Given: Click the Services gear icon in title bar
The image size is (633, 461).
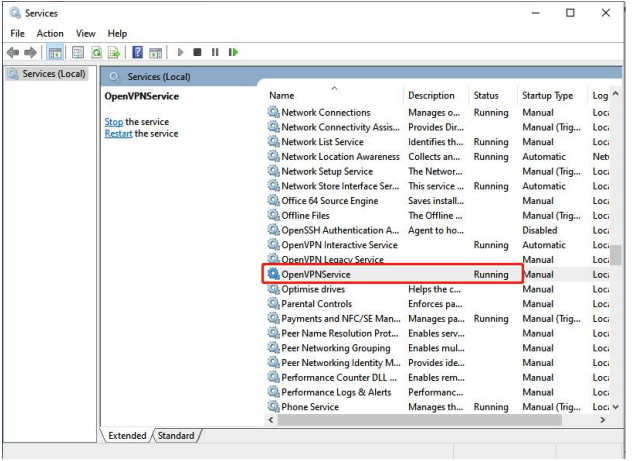Looking at the screenshot, I should coord(15,13).
